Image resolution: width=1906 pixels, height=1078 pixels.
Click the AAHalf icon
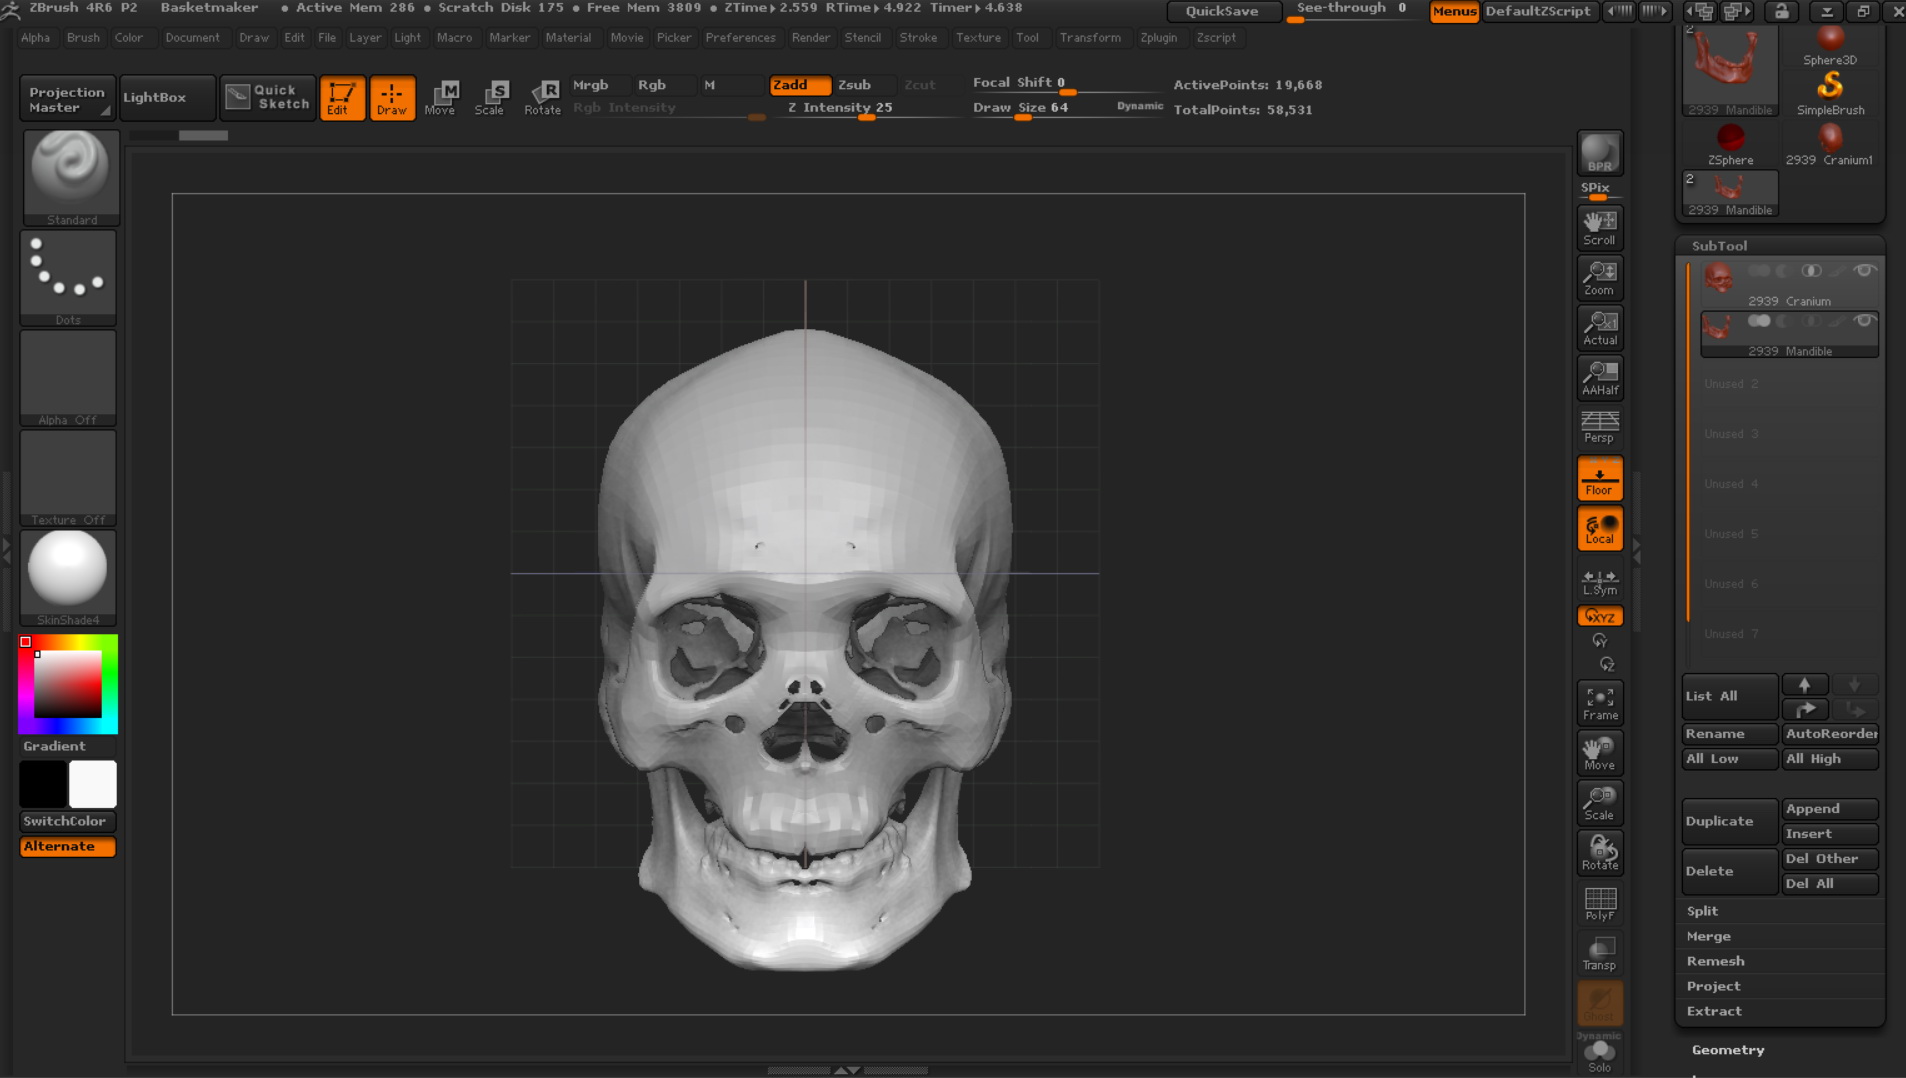[x=1599, y=377]
